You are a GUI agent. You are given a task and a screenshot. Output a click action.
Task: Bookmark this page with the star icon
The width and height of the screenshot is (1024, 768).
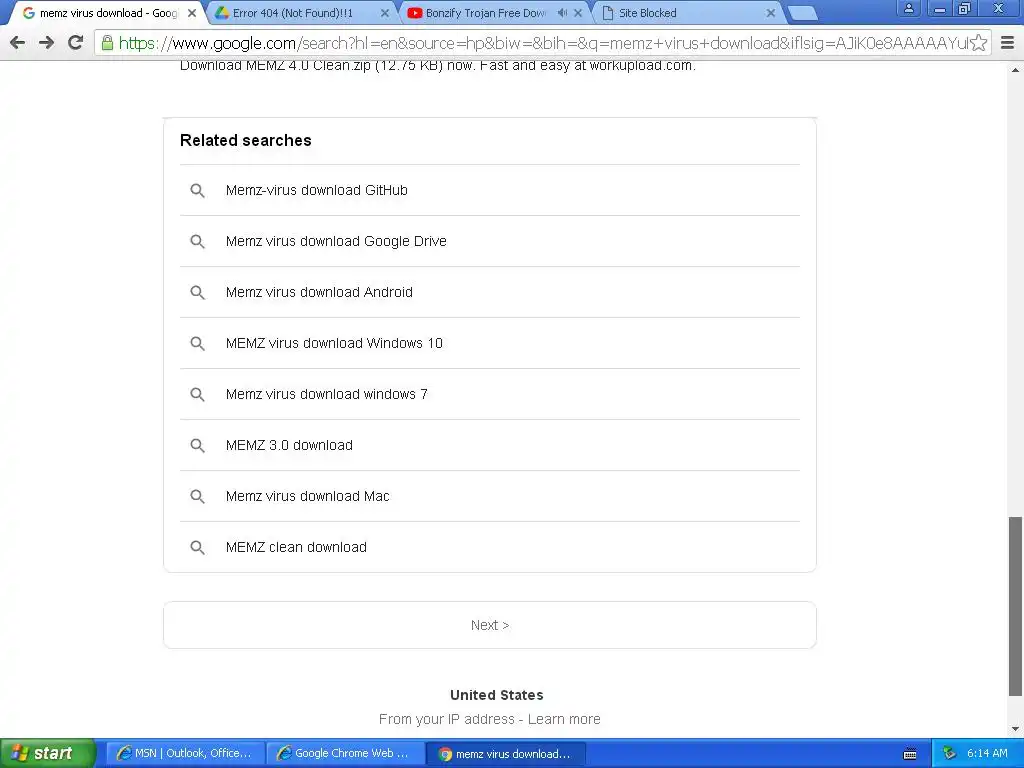tap(978, 43)
